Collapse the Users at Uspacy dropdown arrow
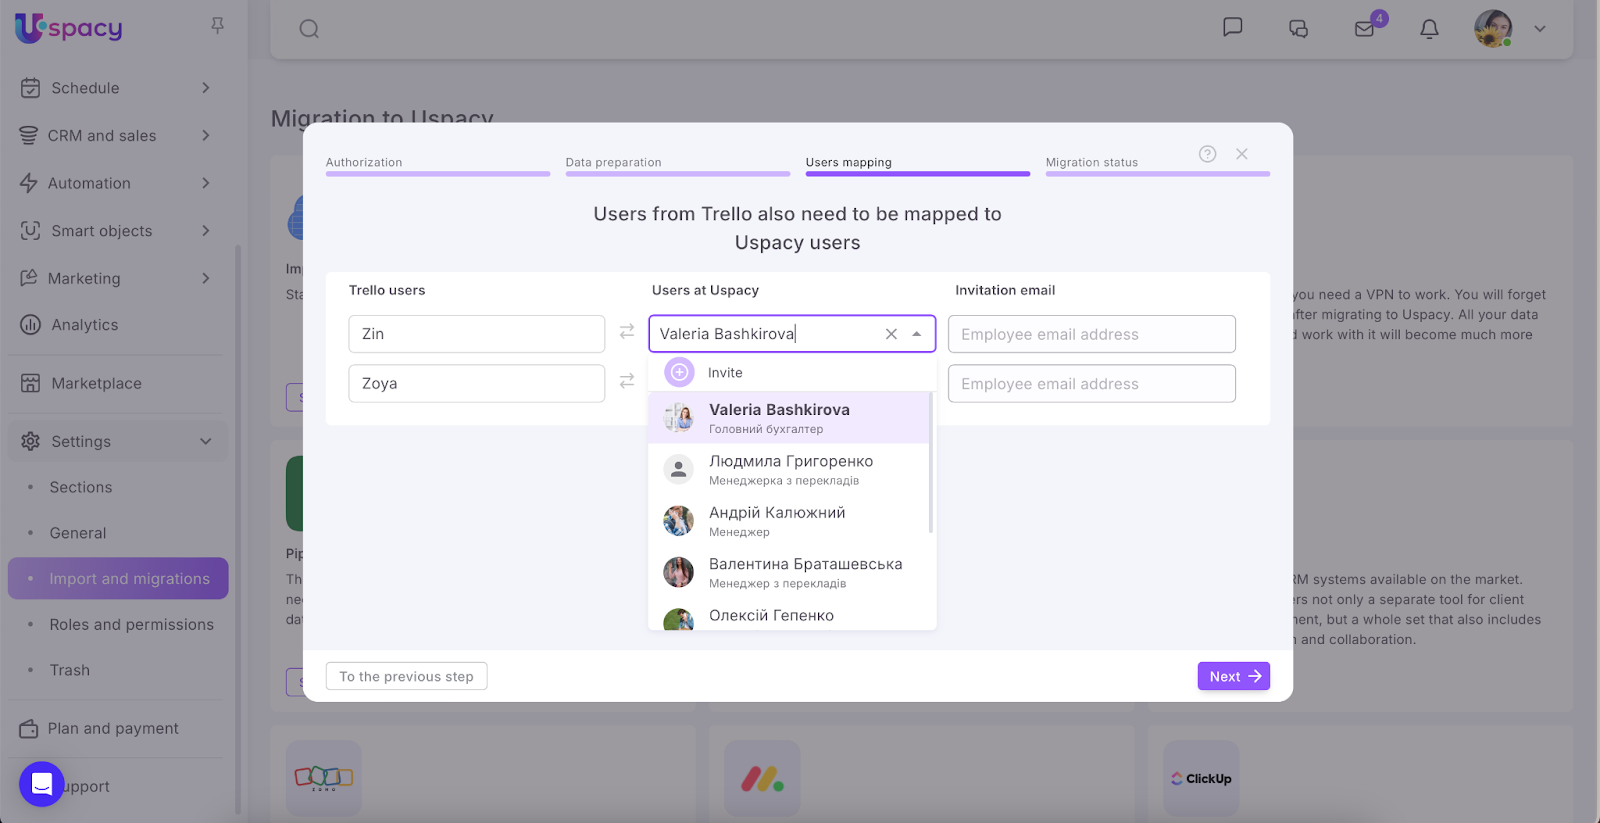1600x823 pixels. (917, 334)
